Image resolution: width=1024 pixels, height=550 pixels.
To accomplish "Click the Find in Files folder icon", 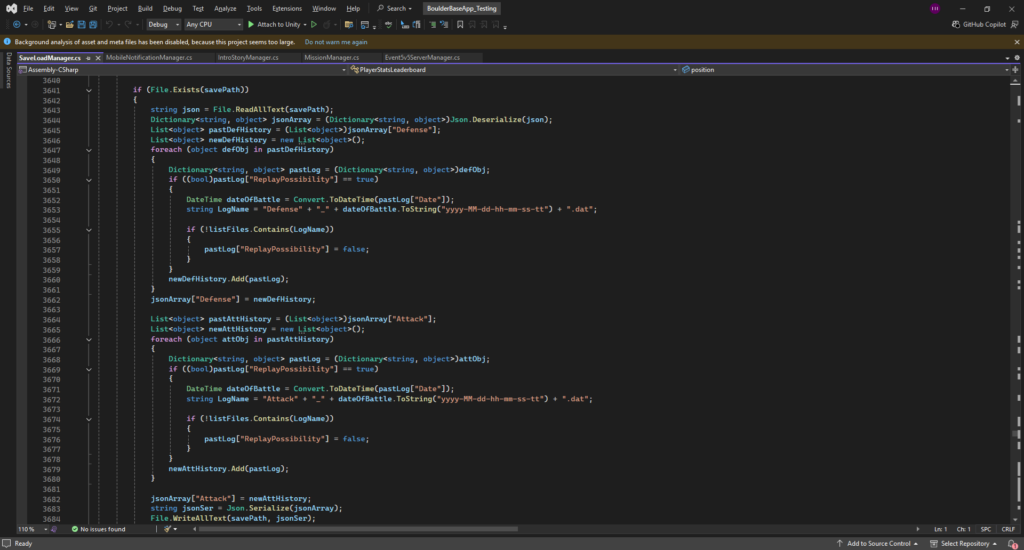I will [x=349, y=25].
